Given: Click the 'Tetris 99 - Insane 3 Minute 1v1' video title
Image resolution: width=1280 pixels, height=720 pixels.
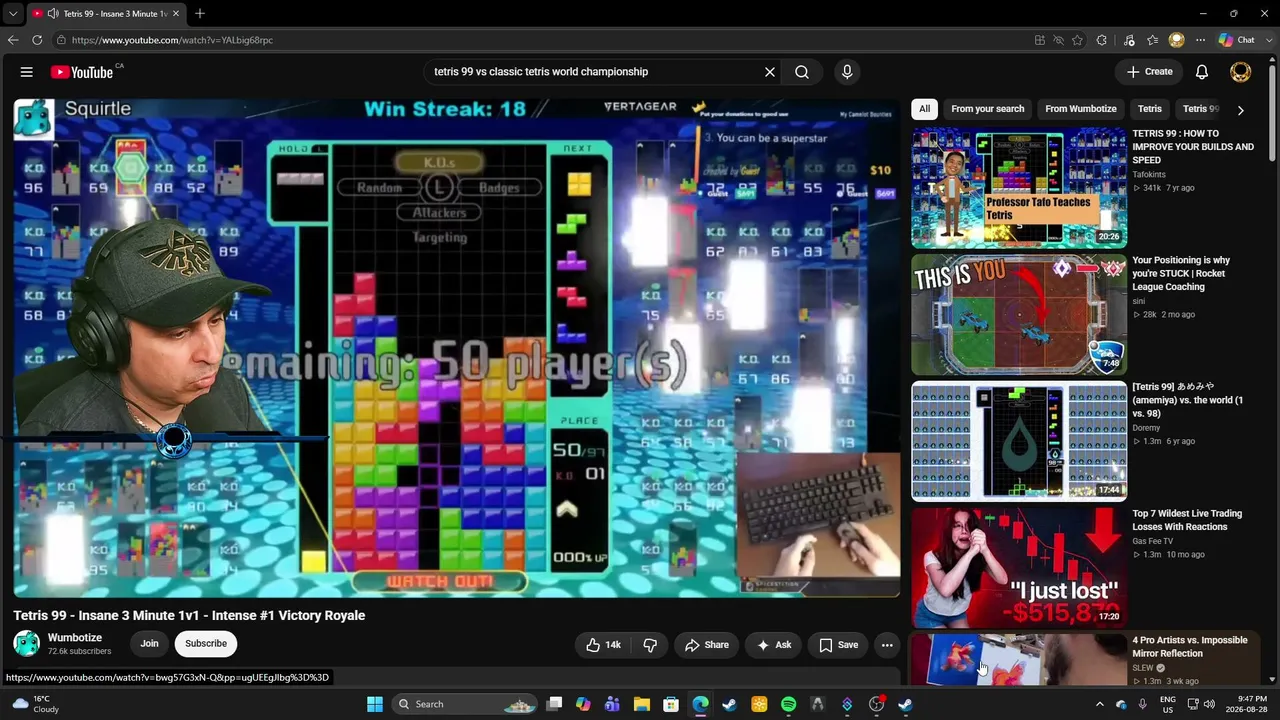Looking at the screenshot, I should (189, 615).
